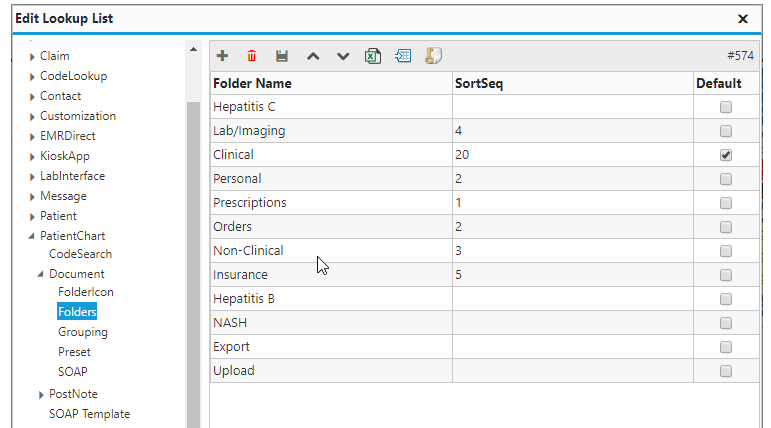Expand the PostNote tree node
Image resolution: width=771 pixels, height=428 pixels.
click(x=41, y=395)
